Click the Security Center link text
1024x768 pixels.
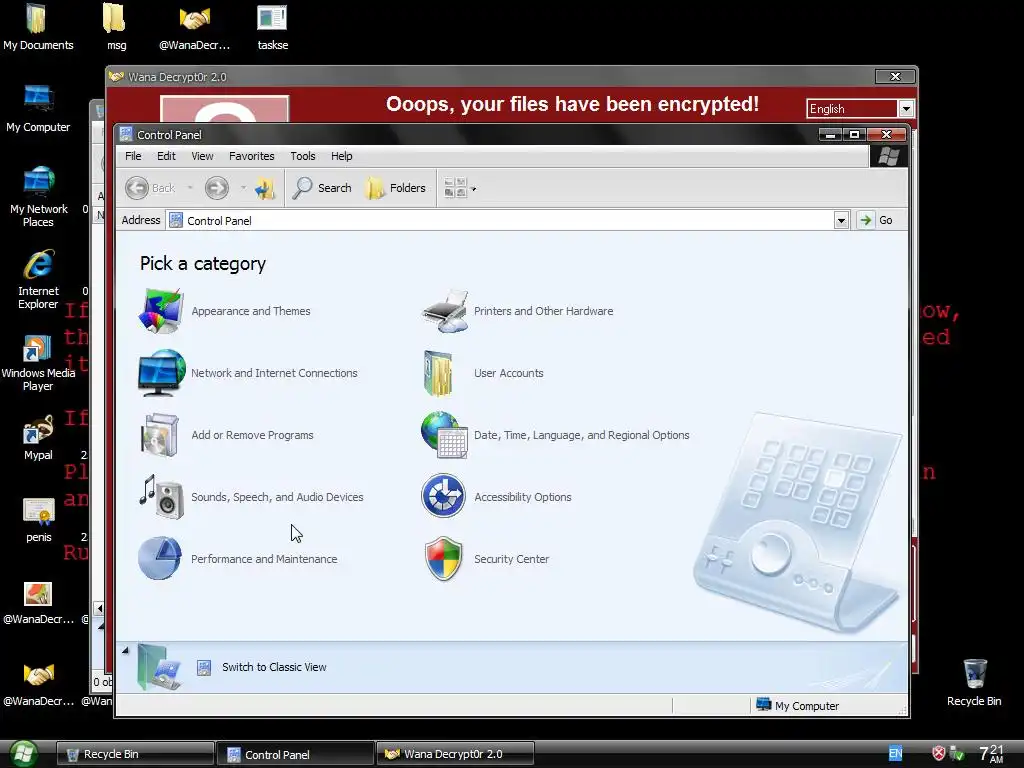[511, 559]
